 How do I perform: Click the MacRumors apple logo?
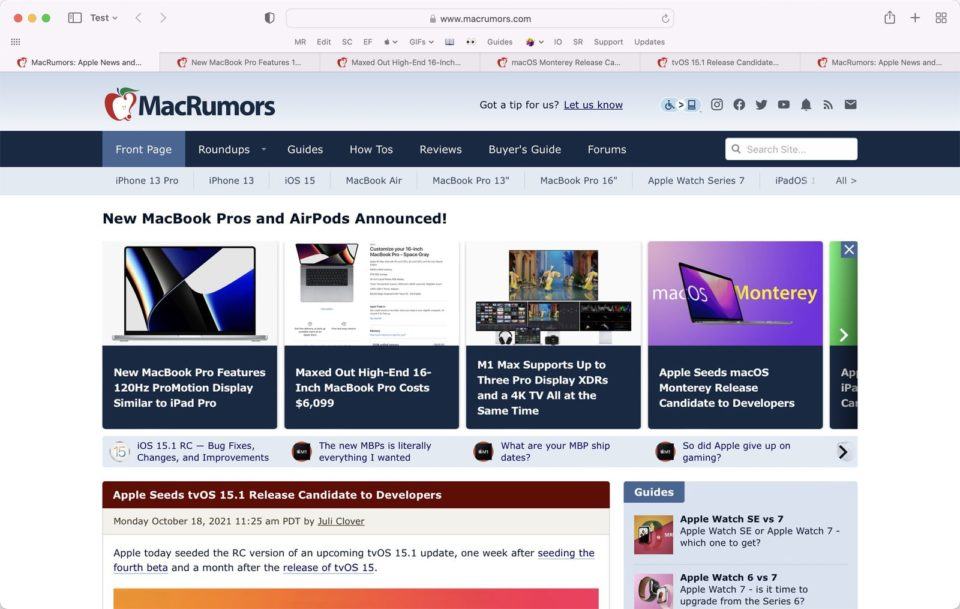click(x=120, y=104)
